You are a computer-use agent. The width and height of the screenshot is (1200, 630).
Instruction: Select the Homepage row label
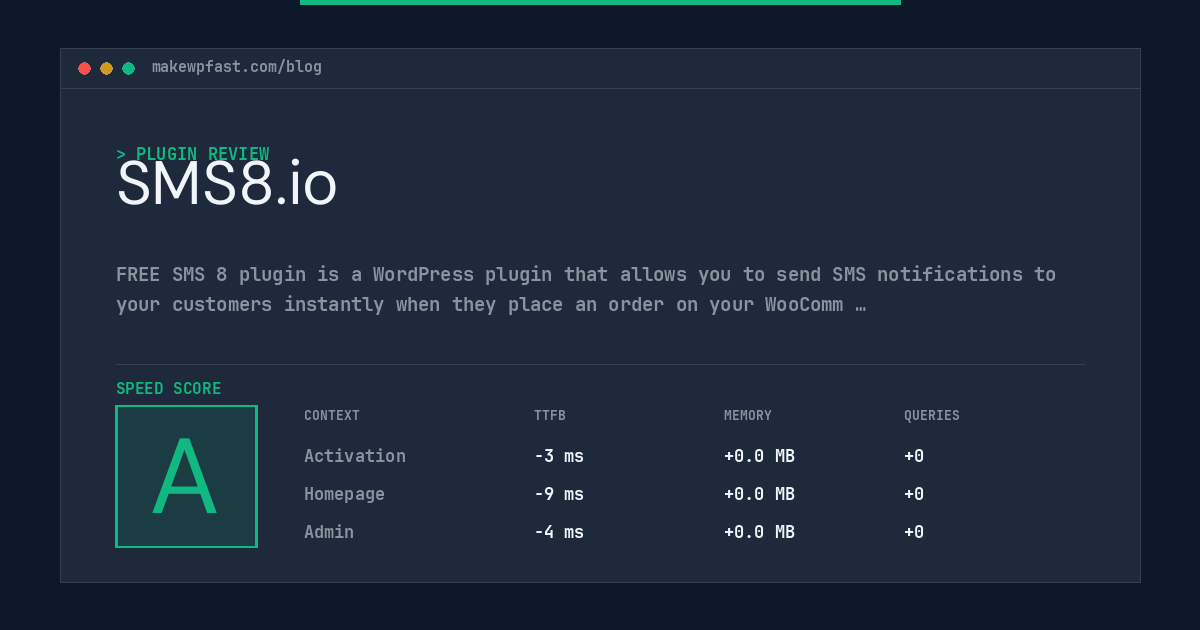(x=344, y=494)
